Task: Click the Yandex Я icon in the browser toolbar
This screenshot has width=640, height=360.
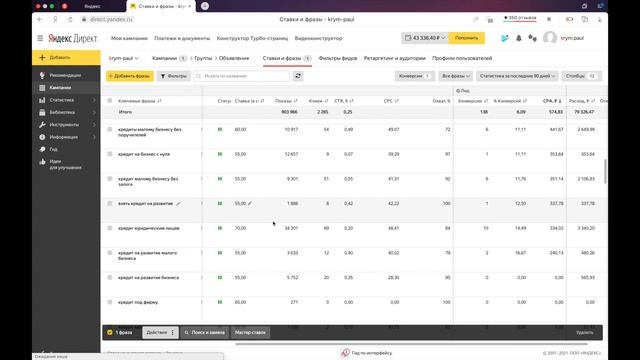Action: tap(55, 19)
